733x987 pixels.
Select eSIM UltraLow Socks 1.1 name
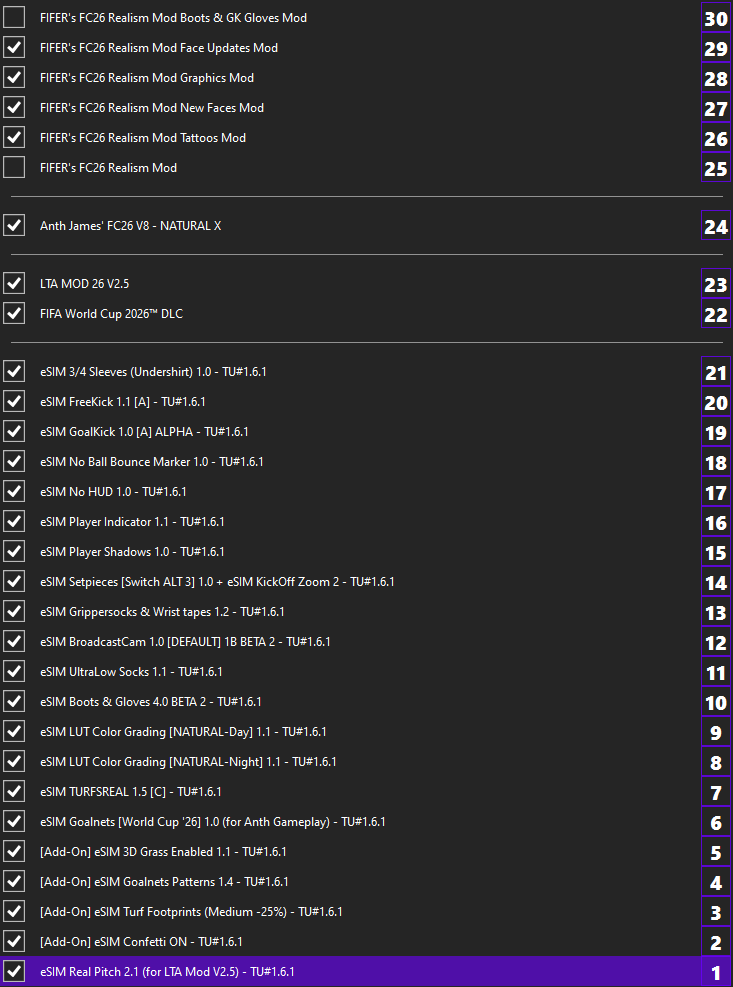point(131,672)
